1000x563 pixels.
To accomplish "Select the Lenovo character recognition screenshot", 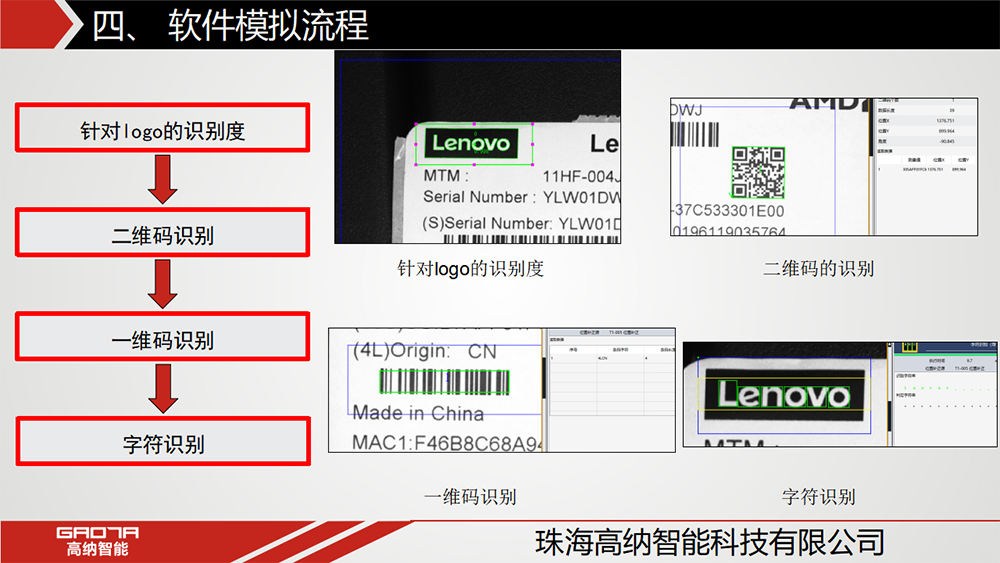I will (841, 395).
